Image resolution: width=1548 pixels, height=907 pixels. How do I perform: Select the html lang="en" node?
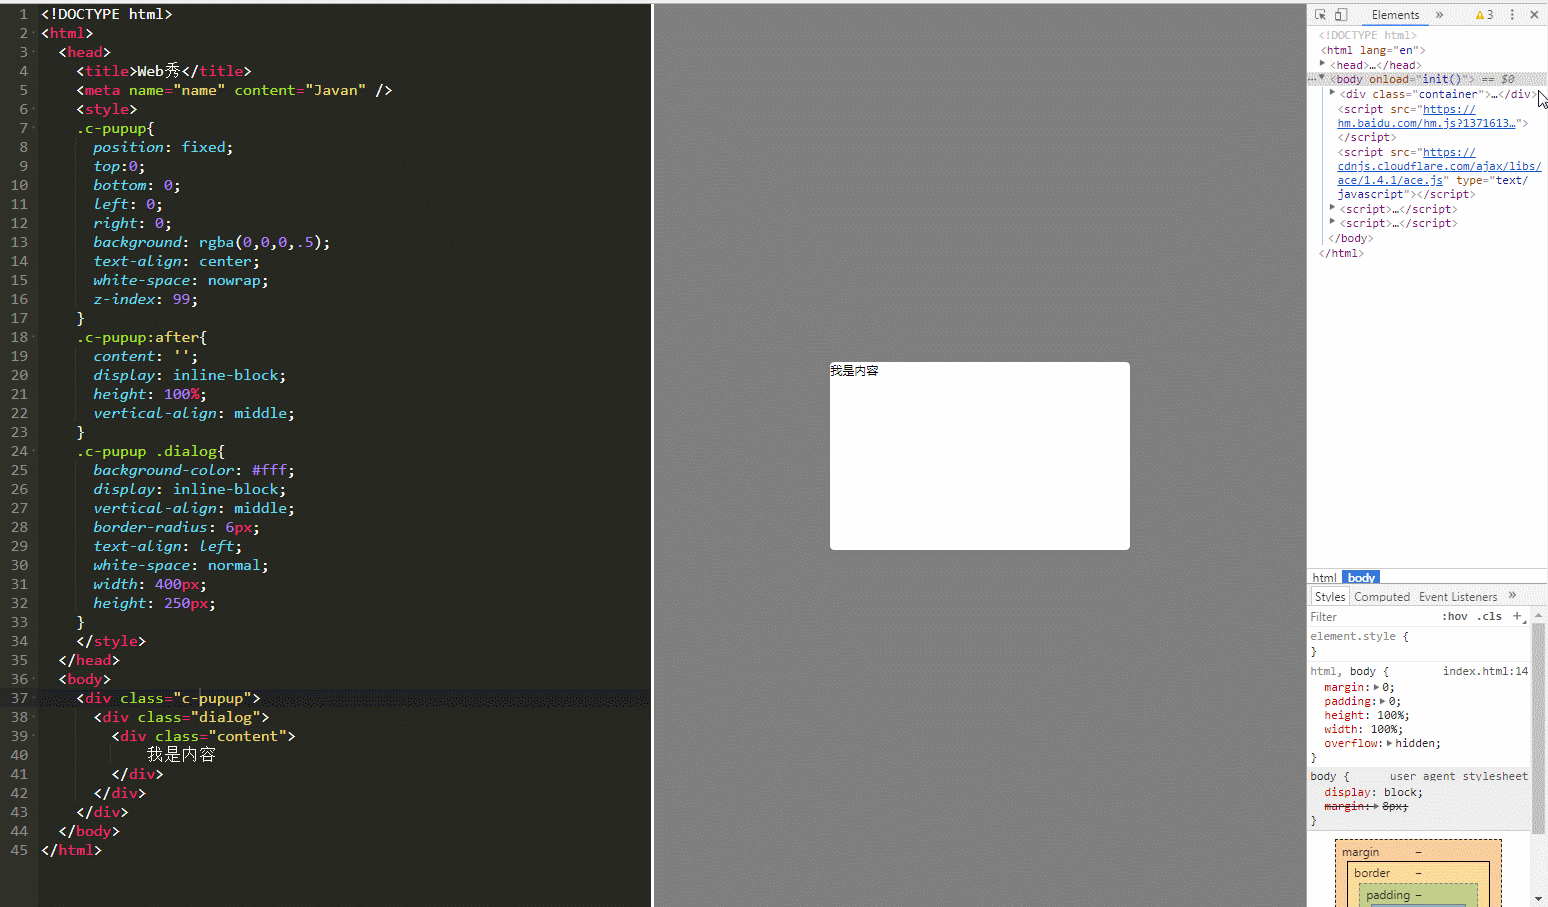coord(1373,50)
